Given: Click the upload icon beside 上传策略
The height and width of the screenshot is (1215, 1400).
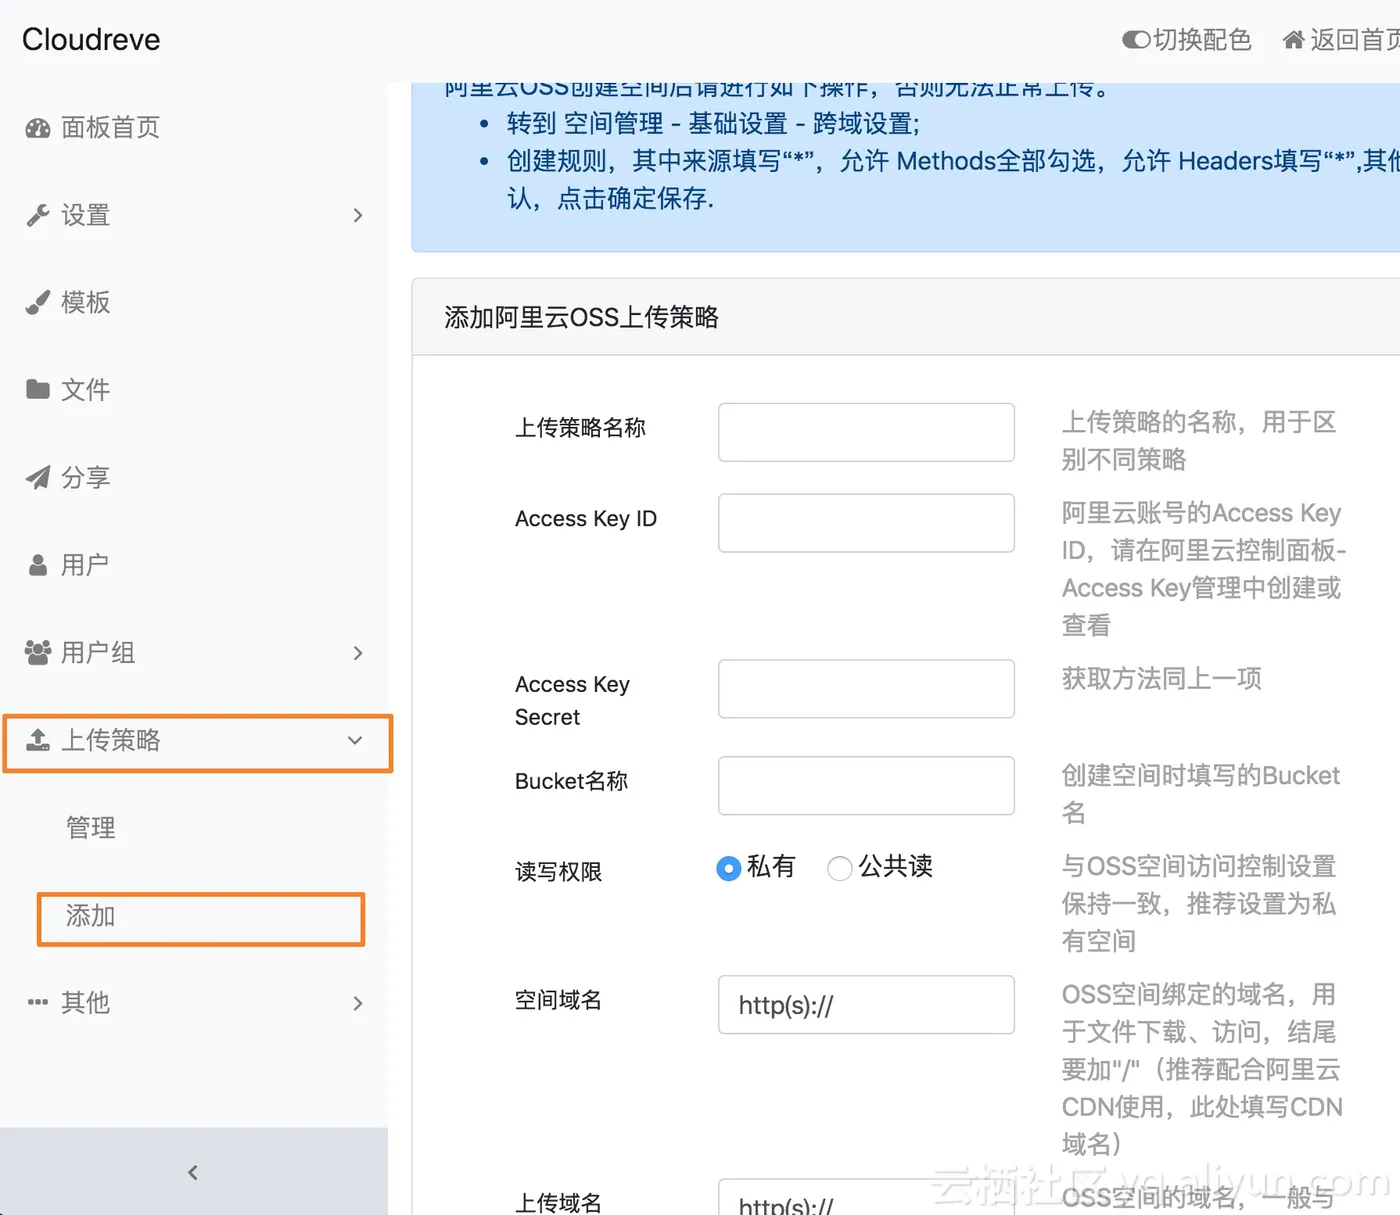Looking at the screenshot, I should (38, 740).
